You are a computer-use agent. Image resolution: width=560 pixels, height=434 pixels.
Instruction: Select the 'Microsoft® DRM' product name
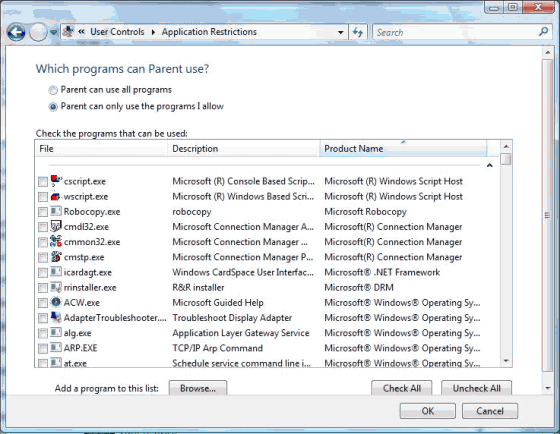(359, 287)
